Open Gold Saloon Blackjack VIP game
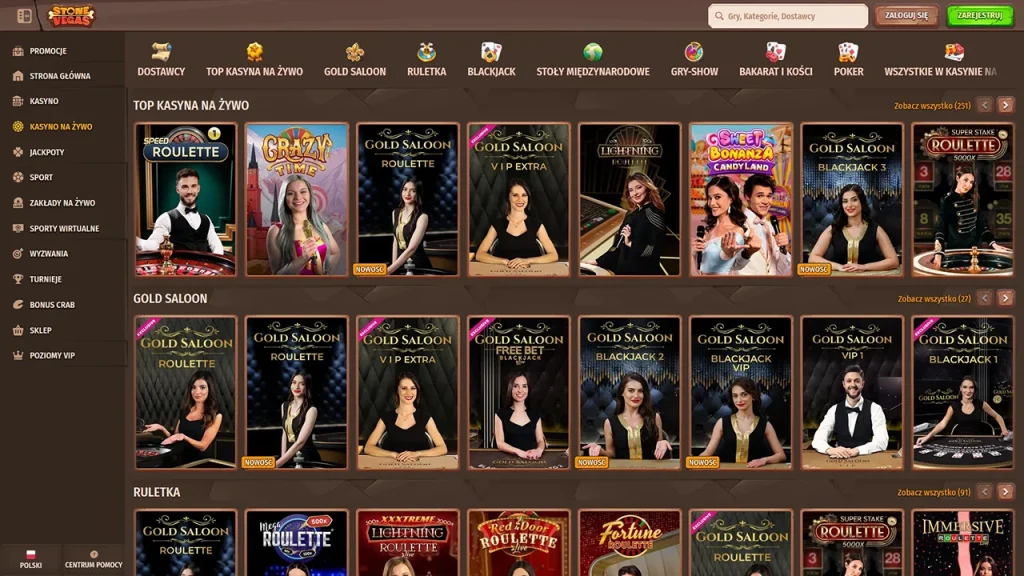This screenshot has width=1024, height=576. click(741, 392)
